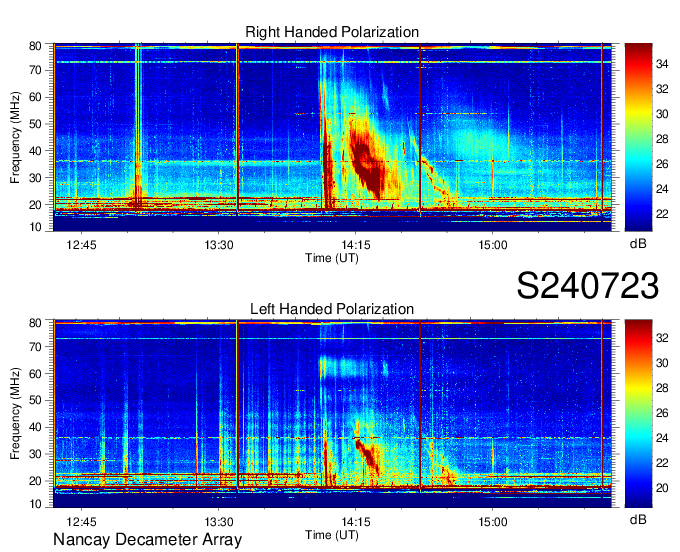This screenshot has width=680, height=552.
Task: Click the 30 MHz tick of Left Handed plot
Action: (x=35, y=454)
